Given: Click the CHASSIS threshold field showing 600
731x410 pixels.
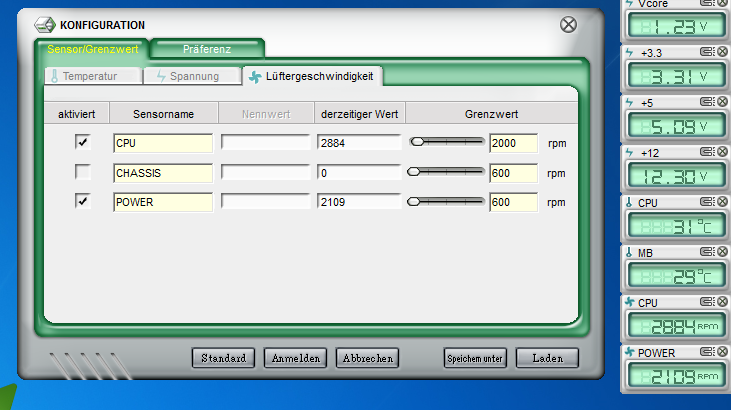Looking at the screenshot, I should pyautogui.click(x=513, y=173).
